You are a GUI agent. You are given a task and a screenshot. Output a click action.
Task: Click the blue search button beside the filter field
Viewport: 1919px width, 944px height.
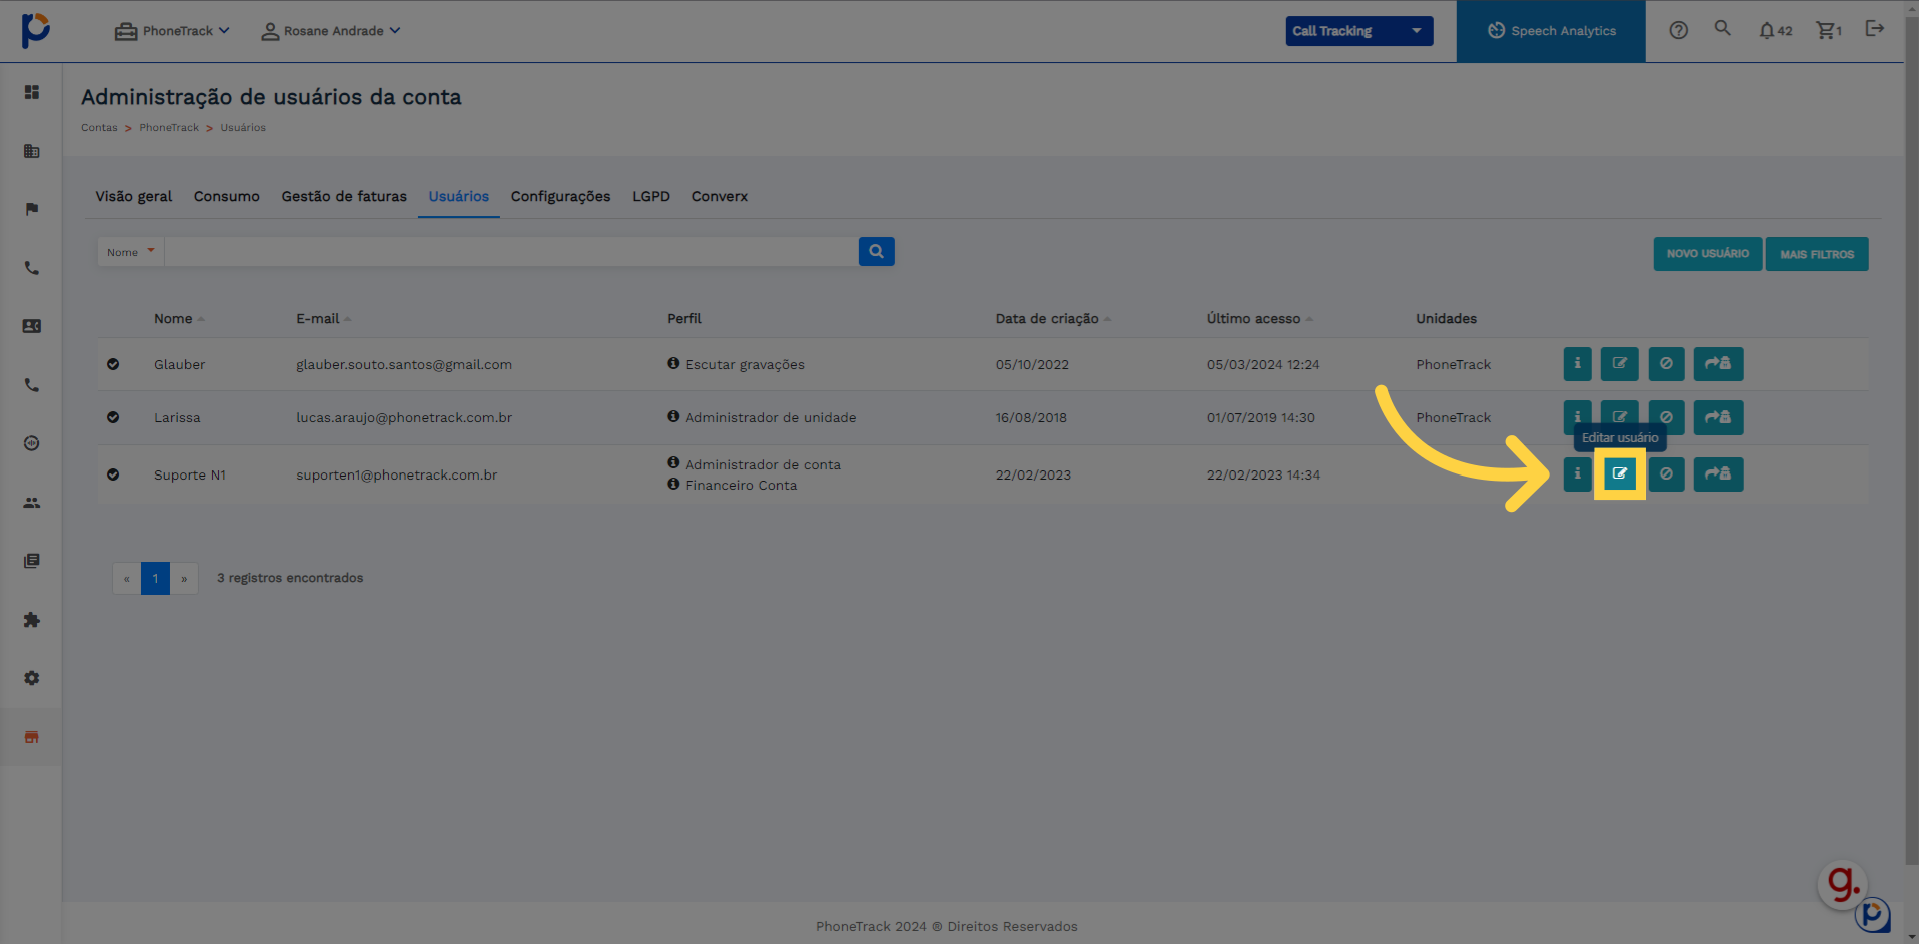point(876,252)
